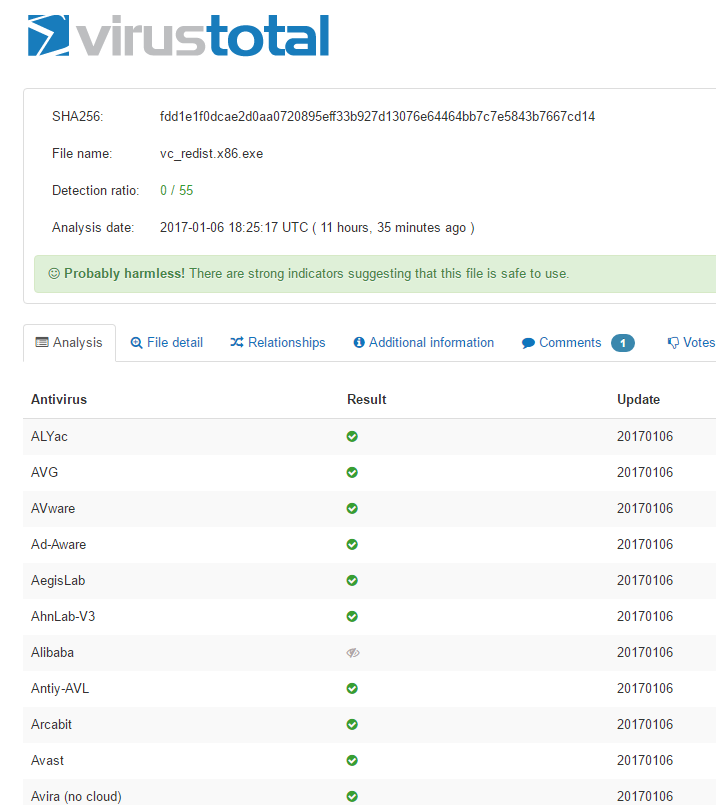716x805 pixels.
Task: Click the update date in Alibaba row
Action: tap(645, 652)
